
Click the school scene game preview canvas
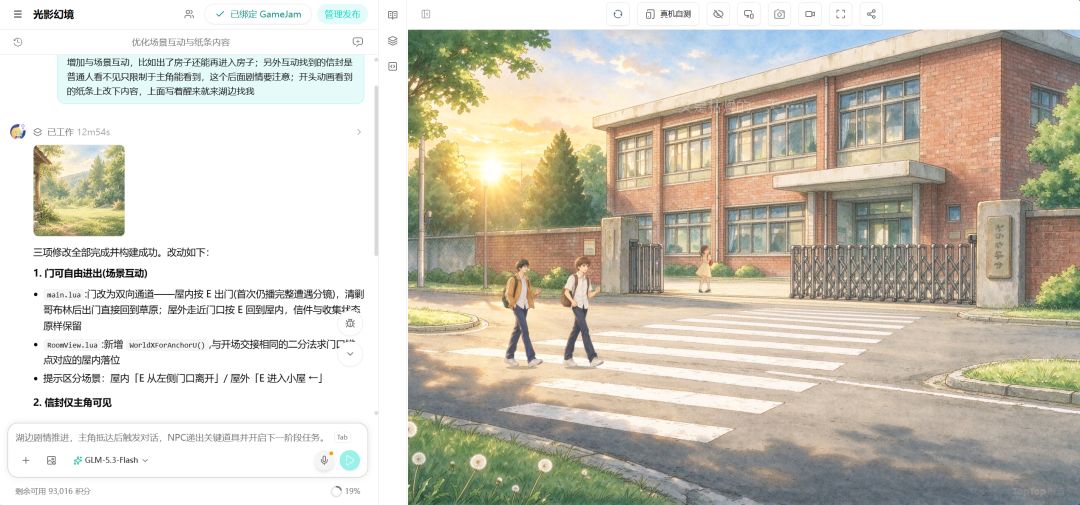pos(744,267)
